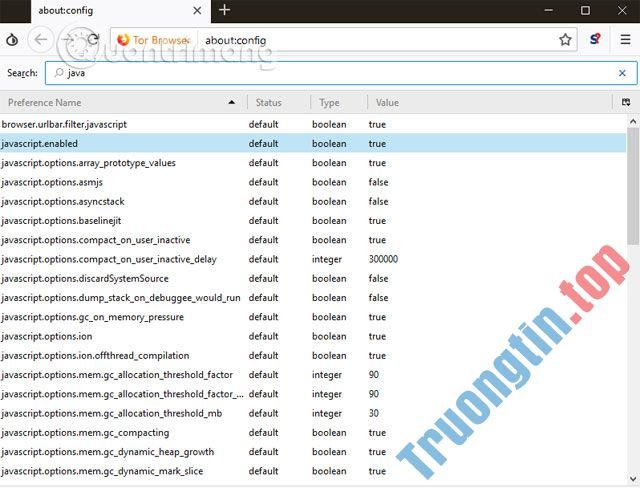Click the vertical scrollbar of preferences list
This screenshot has width=640, height=488.
pos(633,300)
